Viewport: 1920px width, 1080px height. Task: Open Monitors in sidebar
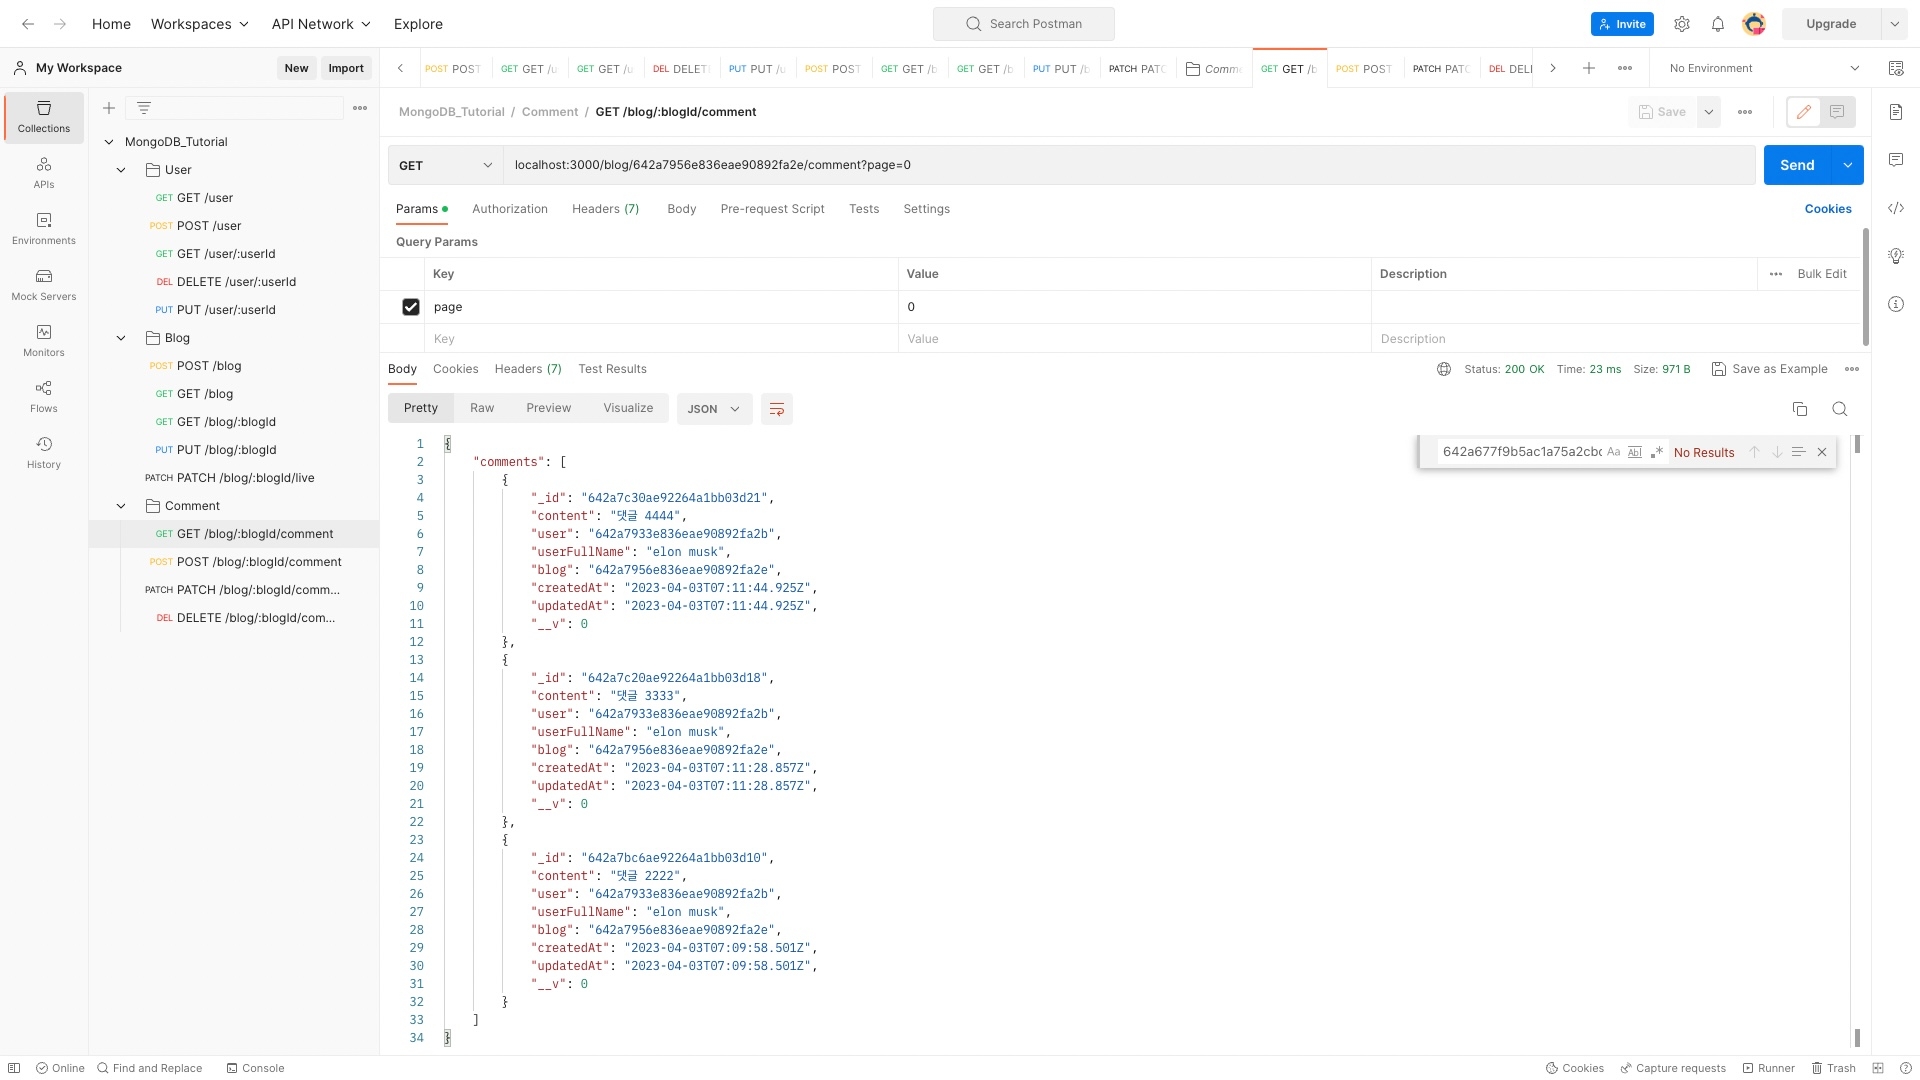click(x=44, y=340)
